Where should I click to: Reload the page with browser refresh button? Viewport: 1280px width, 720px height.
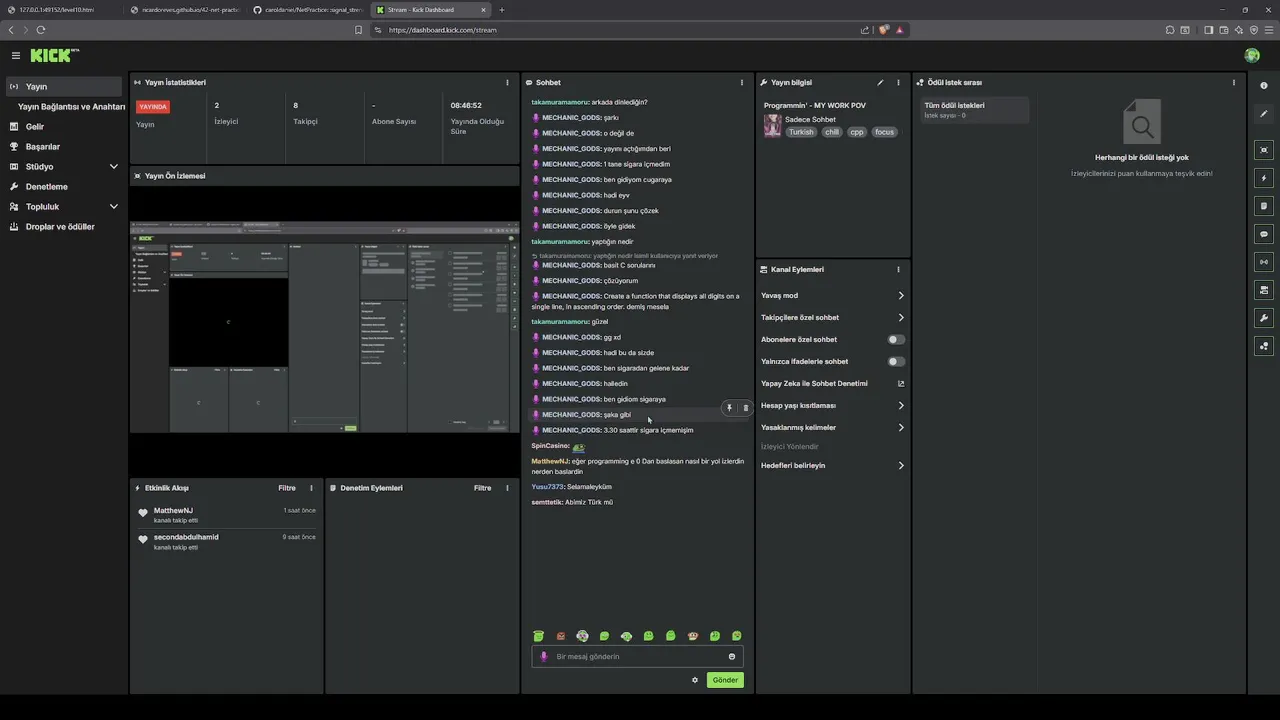pos(40,30)
